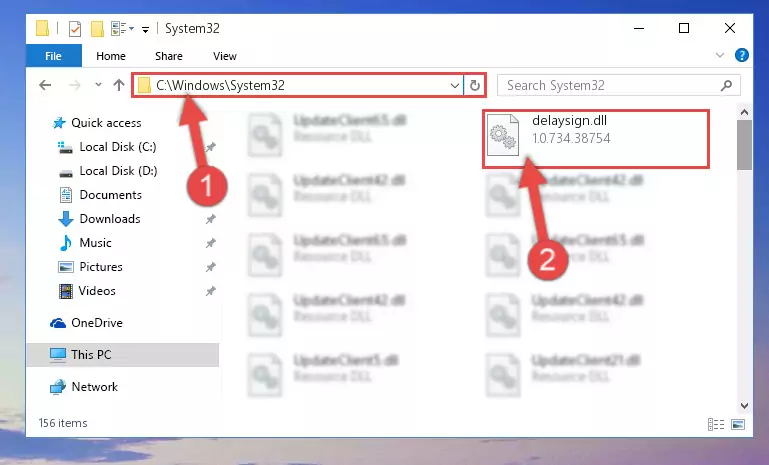Toggle the pin next to Music

click(x=210, y=243)
